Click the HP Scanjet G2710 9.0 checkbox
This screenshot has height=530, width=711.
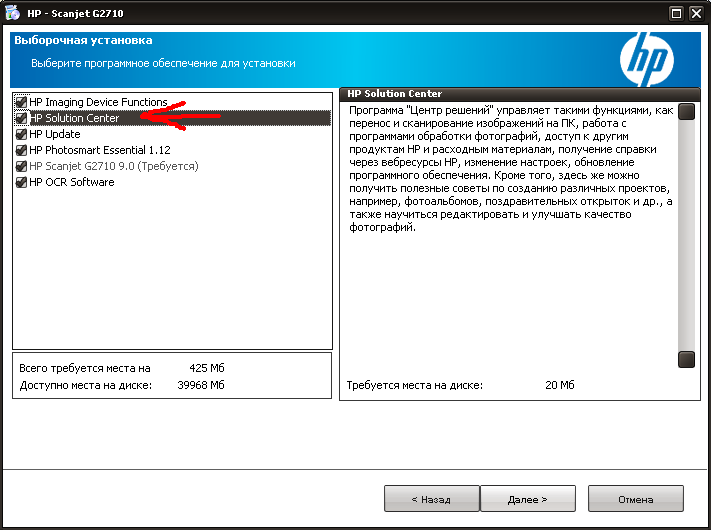tap(21, 166)
